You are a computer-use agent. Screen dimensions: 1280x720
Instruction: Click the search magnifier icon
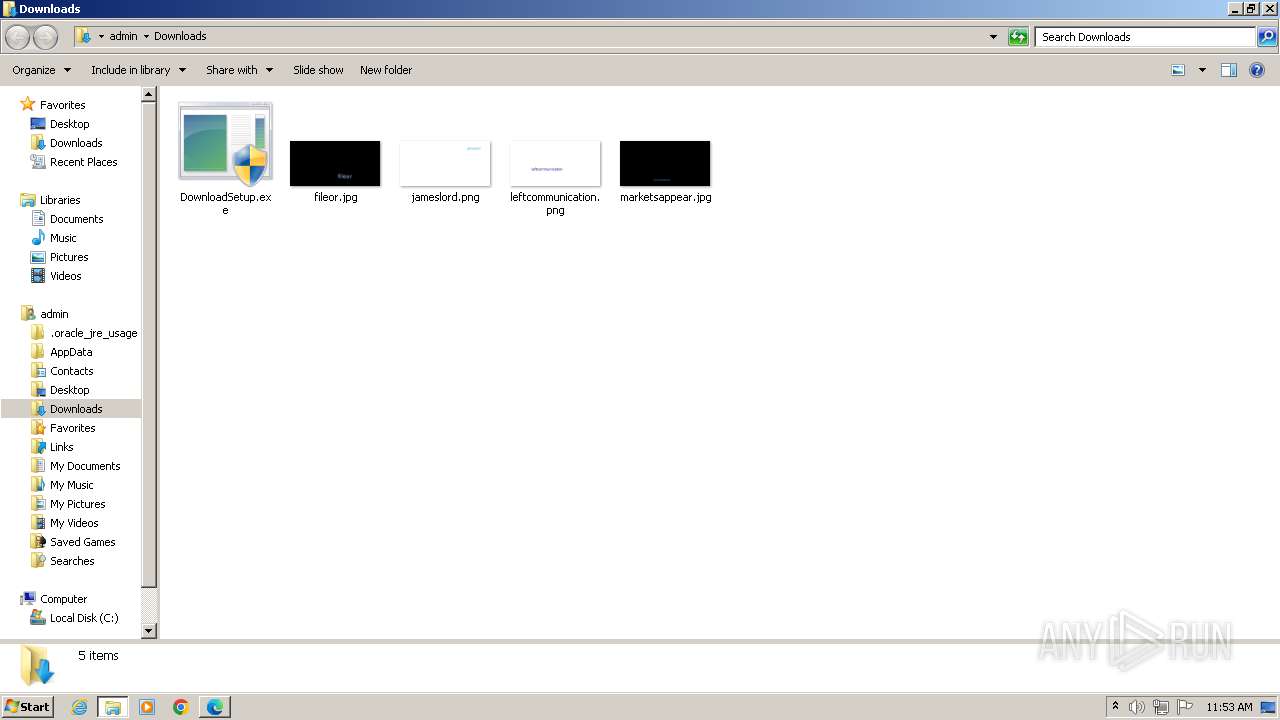pos(1267,37)
